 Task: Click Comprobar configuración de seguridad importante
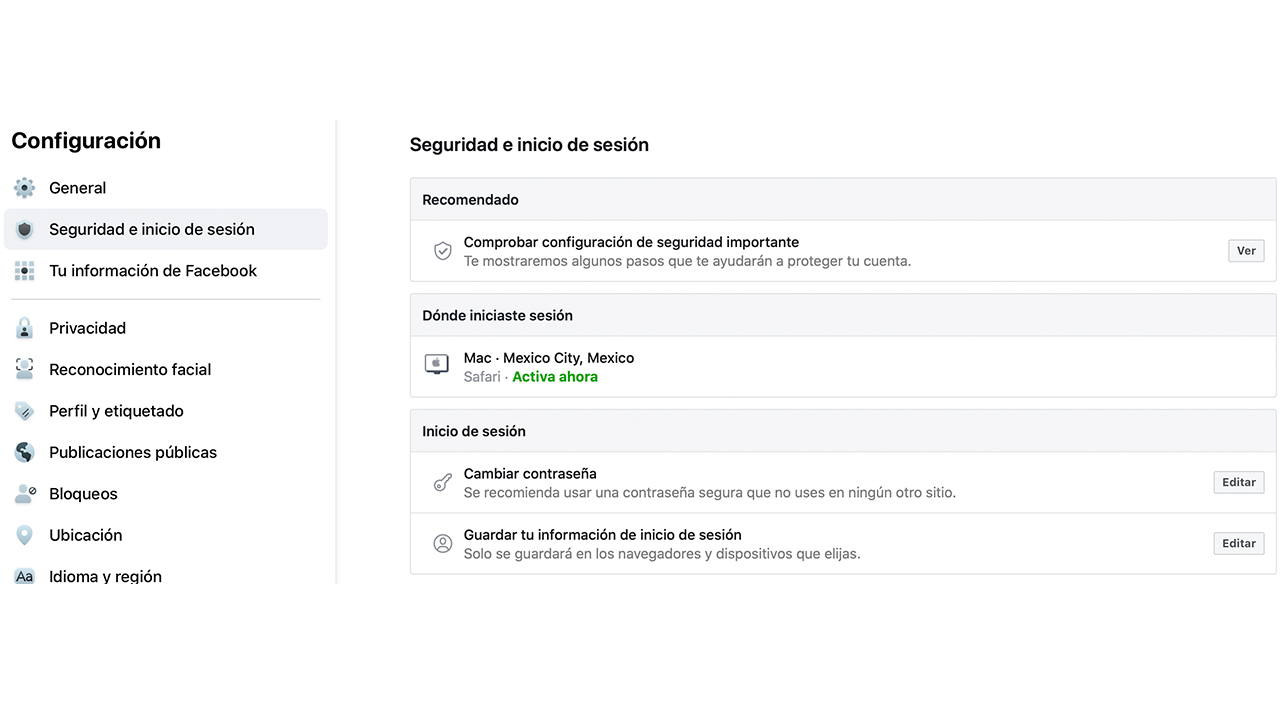631,242
